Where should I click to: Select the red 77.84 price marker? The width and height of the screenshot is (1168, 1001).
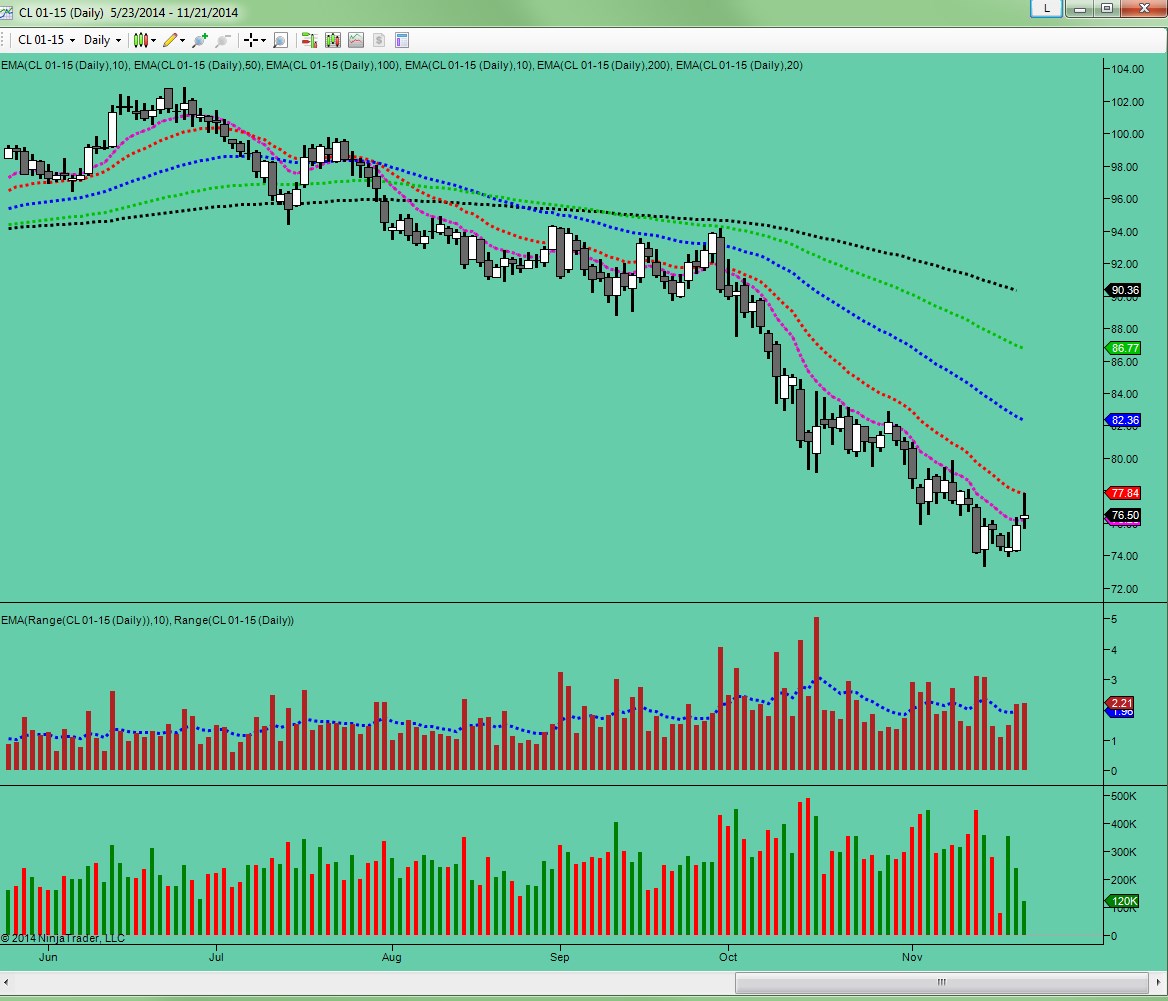pyautogui.click(x=1123, y=493)
